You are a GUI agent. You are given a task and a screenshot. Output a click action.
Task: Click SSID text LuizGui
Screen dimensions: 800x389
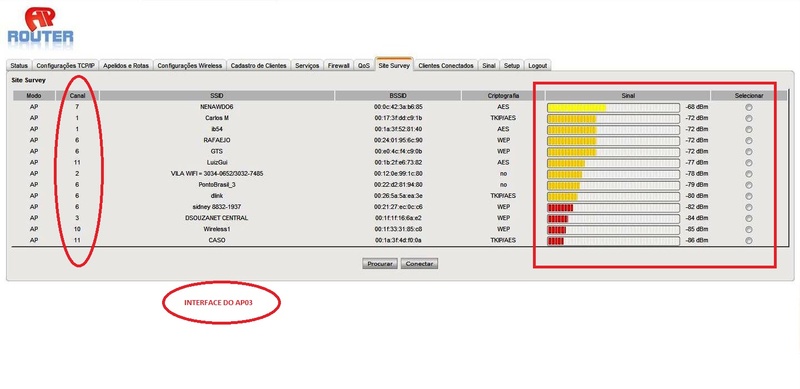217,163
